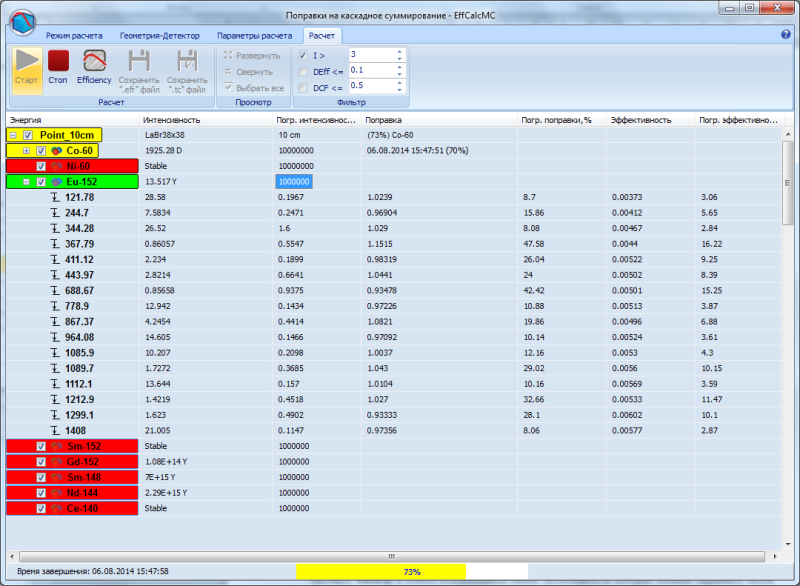The width and height of the screenshot is (800, 586).
Task: Click the 121.78 energy line icon
Action: (56, 198)
